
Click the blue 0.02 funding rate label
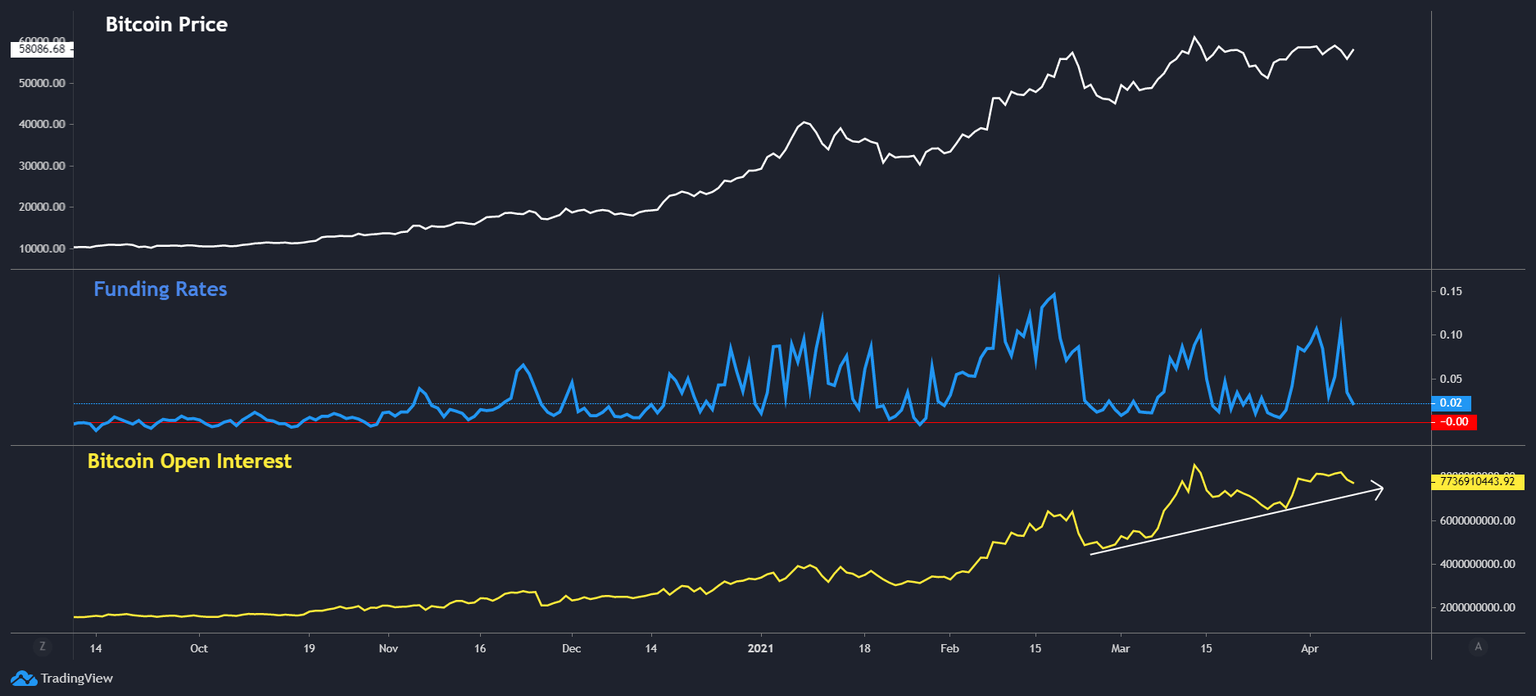(1451, 402)
